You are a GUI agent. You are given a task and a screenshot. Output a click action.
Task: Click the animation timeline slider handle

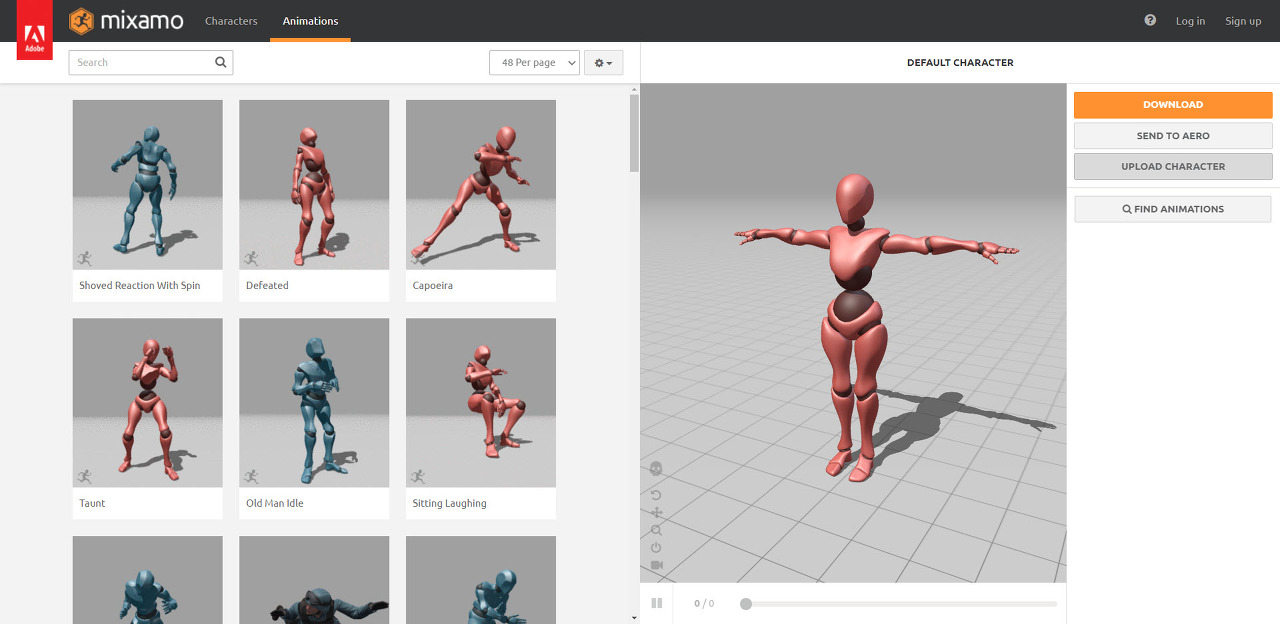pos(746,603)
